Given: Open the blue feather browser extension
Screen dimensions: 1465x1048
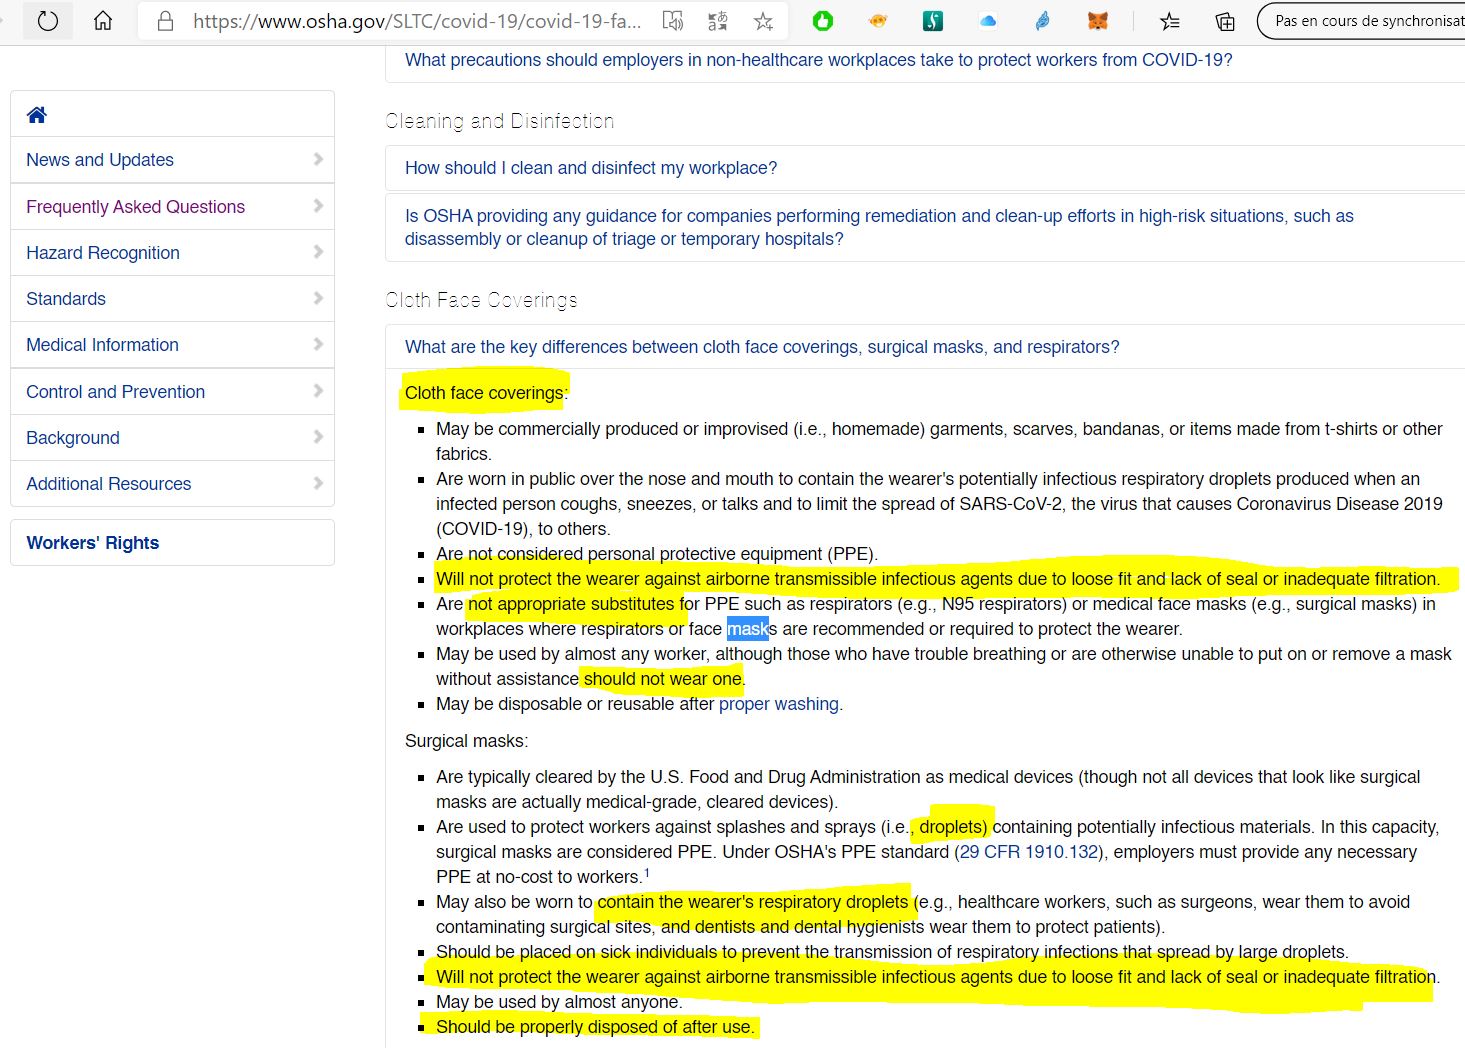Looking at the screenshot, I should coord(1042,21).
